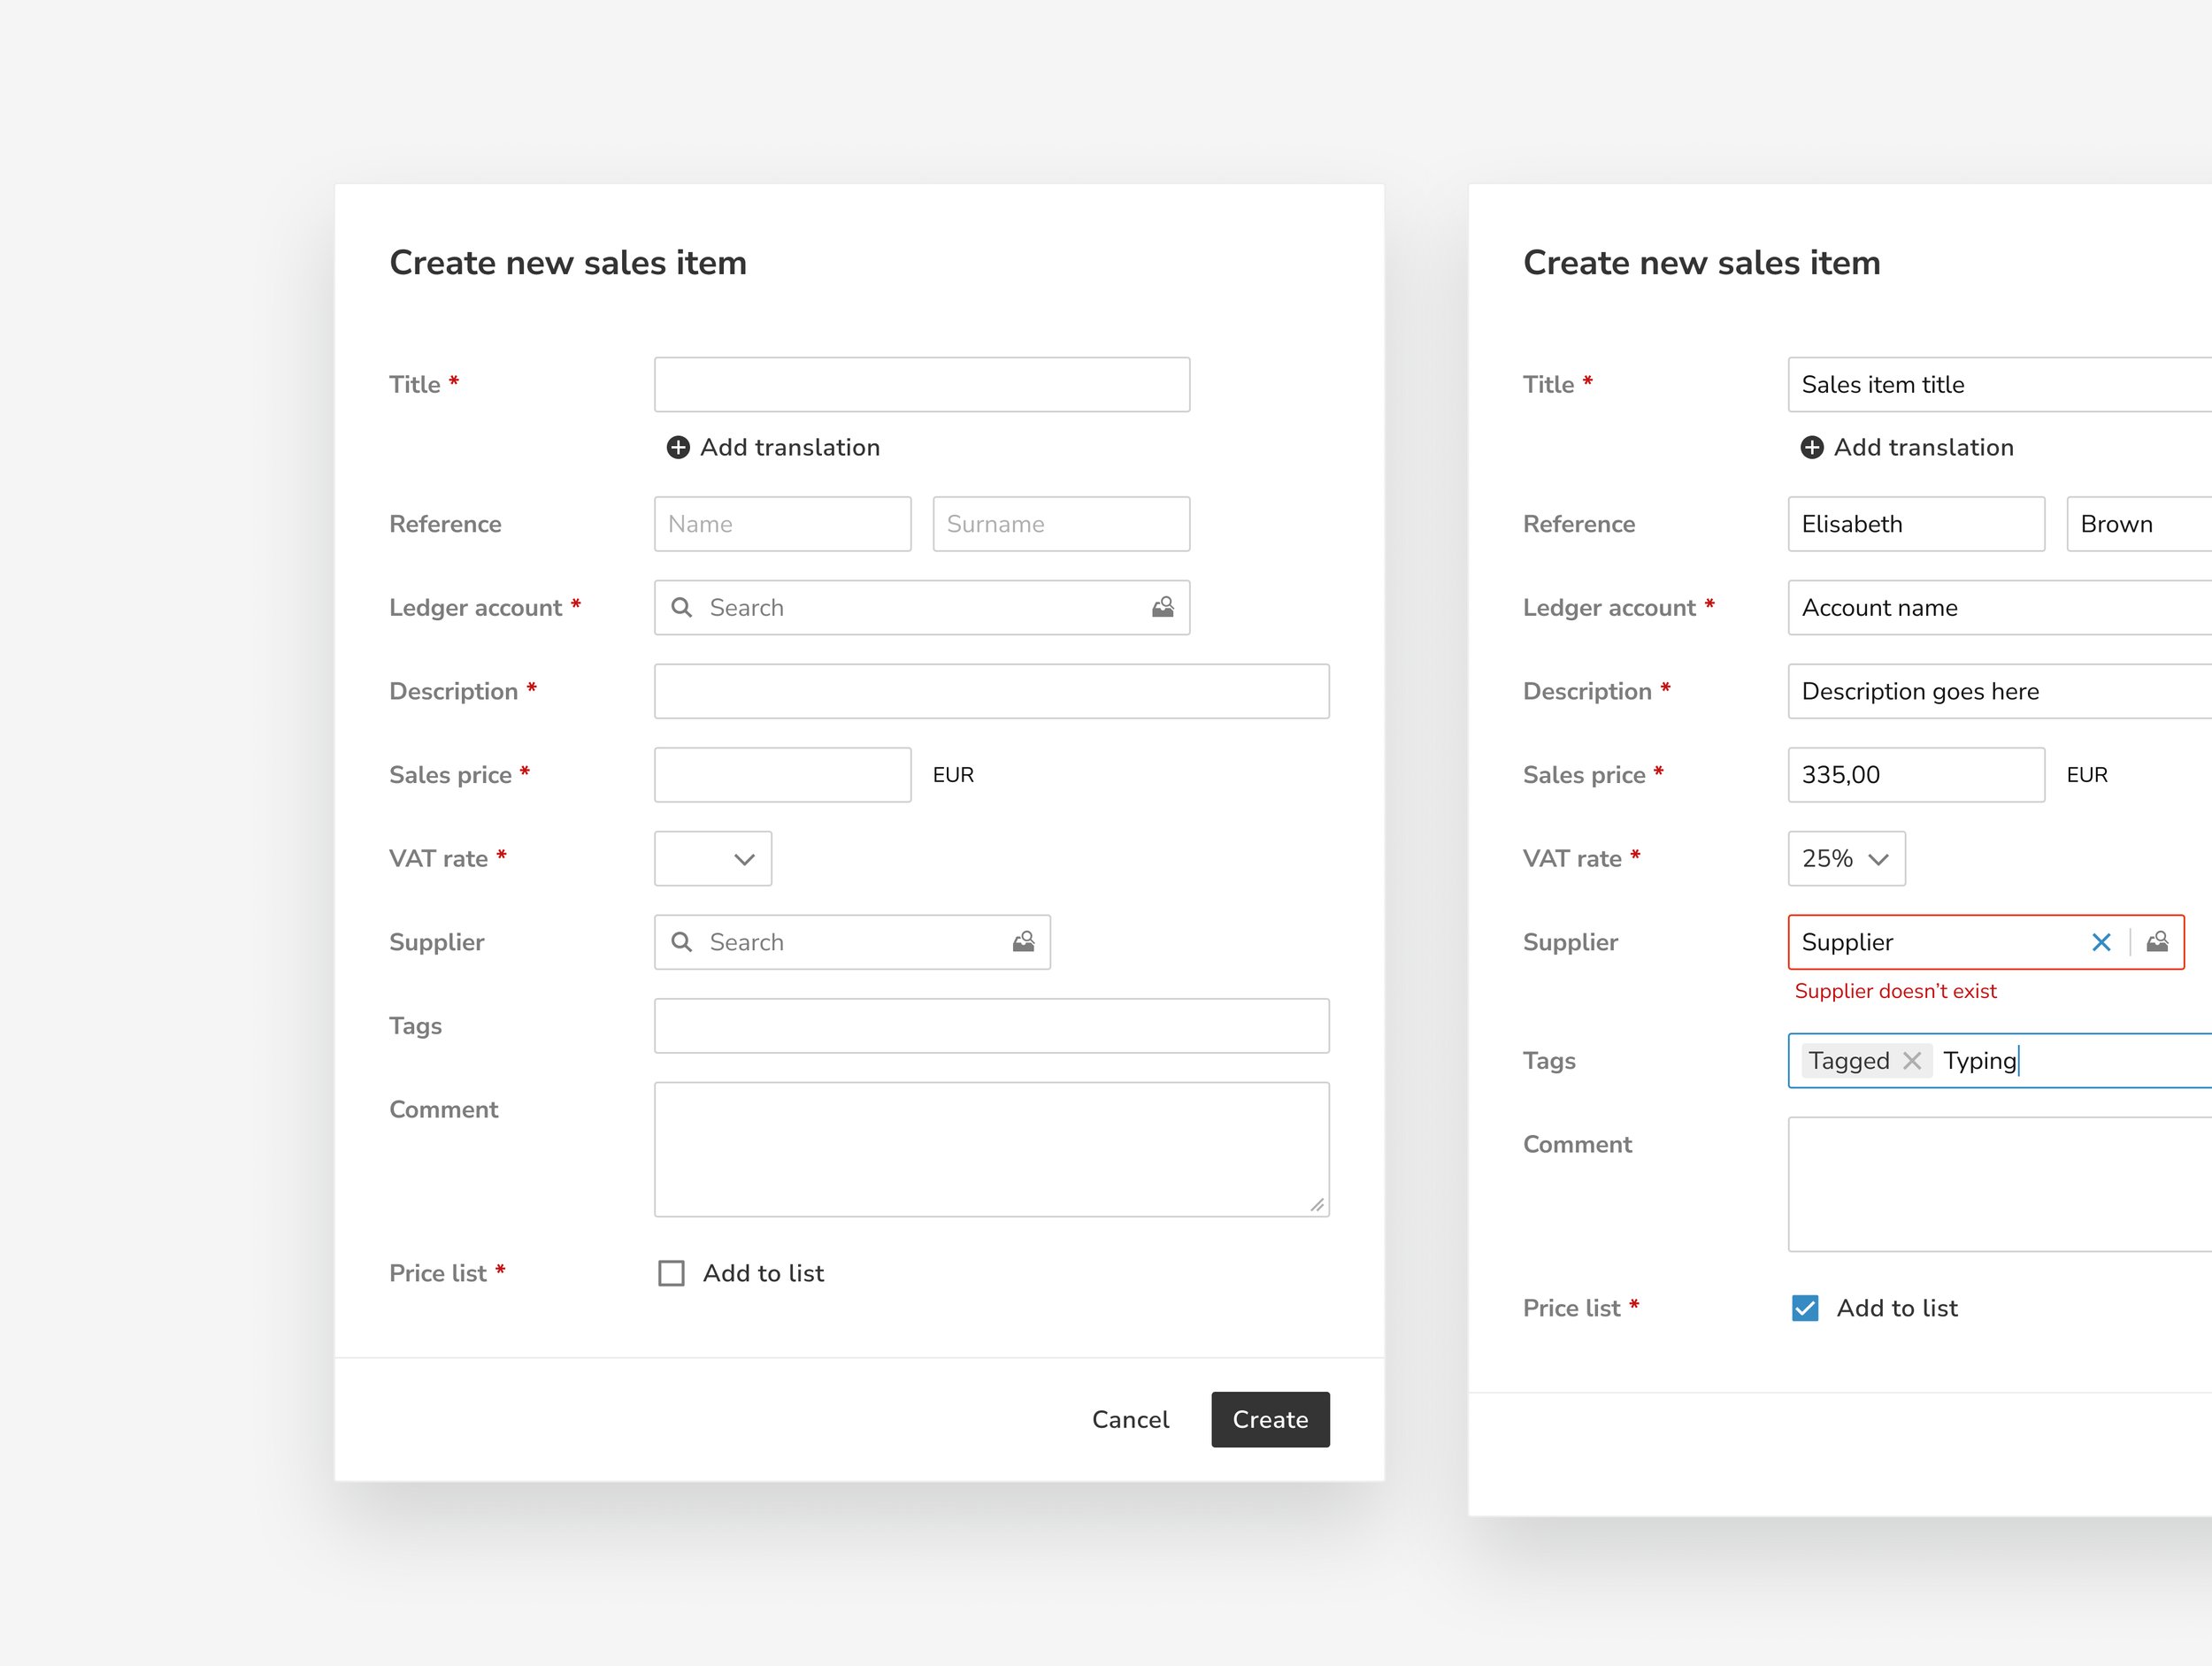Click the resize grip of the left Comment box
This screenshot has width=2212, height=1666.
point(1317,1205)
